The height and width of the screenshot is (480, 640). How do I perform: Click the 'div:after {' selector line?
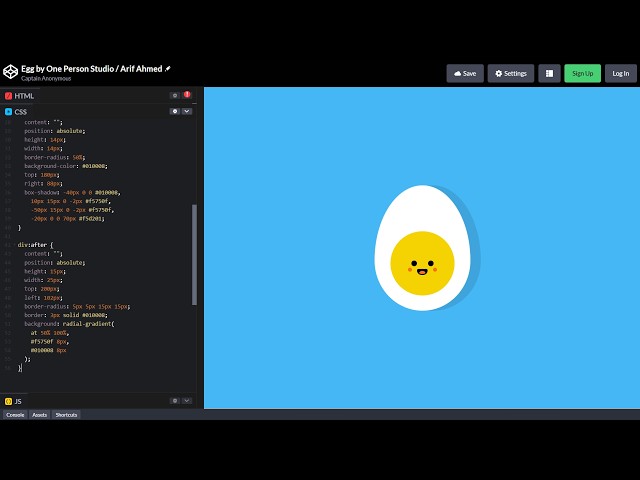[x=35, y=245]
